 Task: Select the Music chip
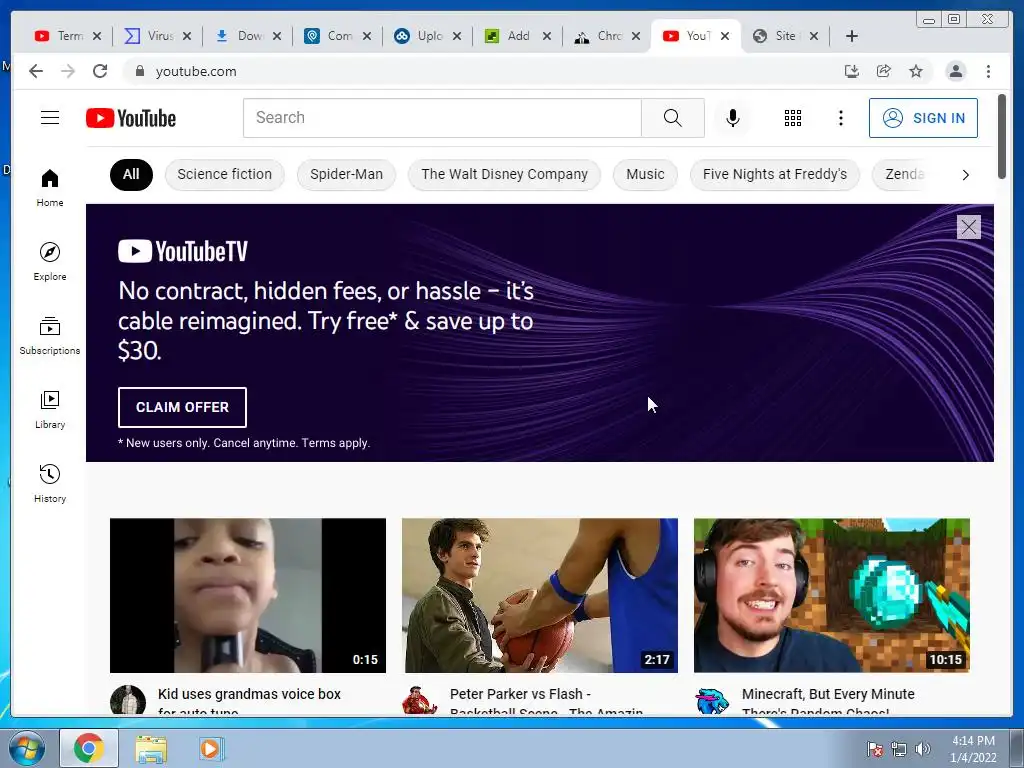click(x=645, y=174)
